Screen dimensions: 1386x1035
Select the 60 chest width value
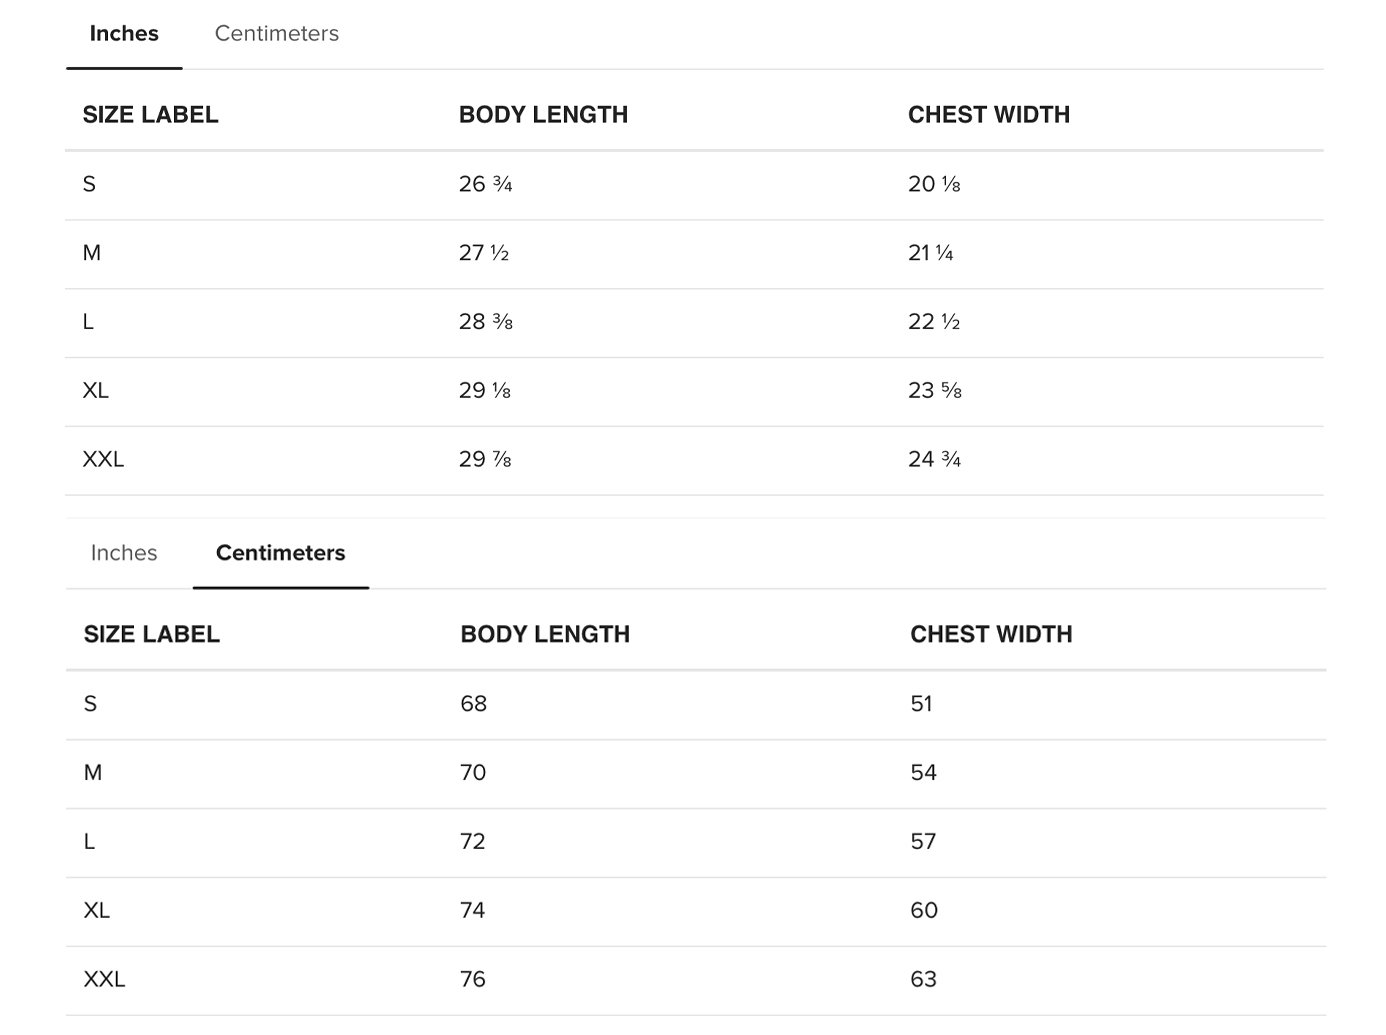[x=923, y=911]
